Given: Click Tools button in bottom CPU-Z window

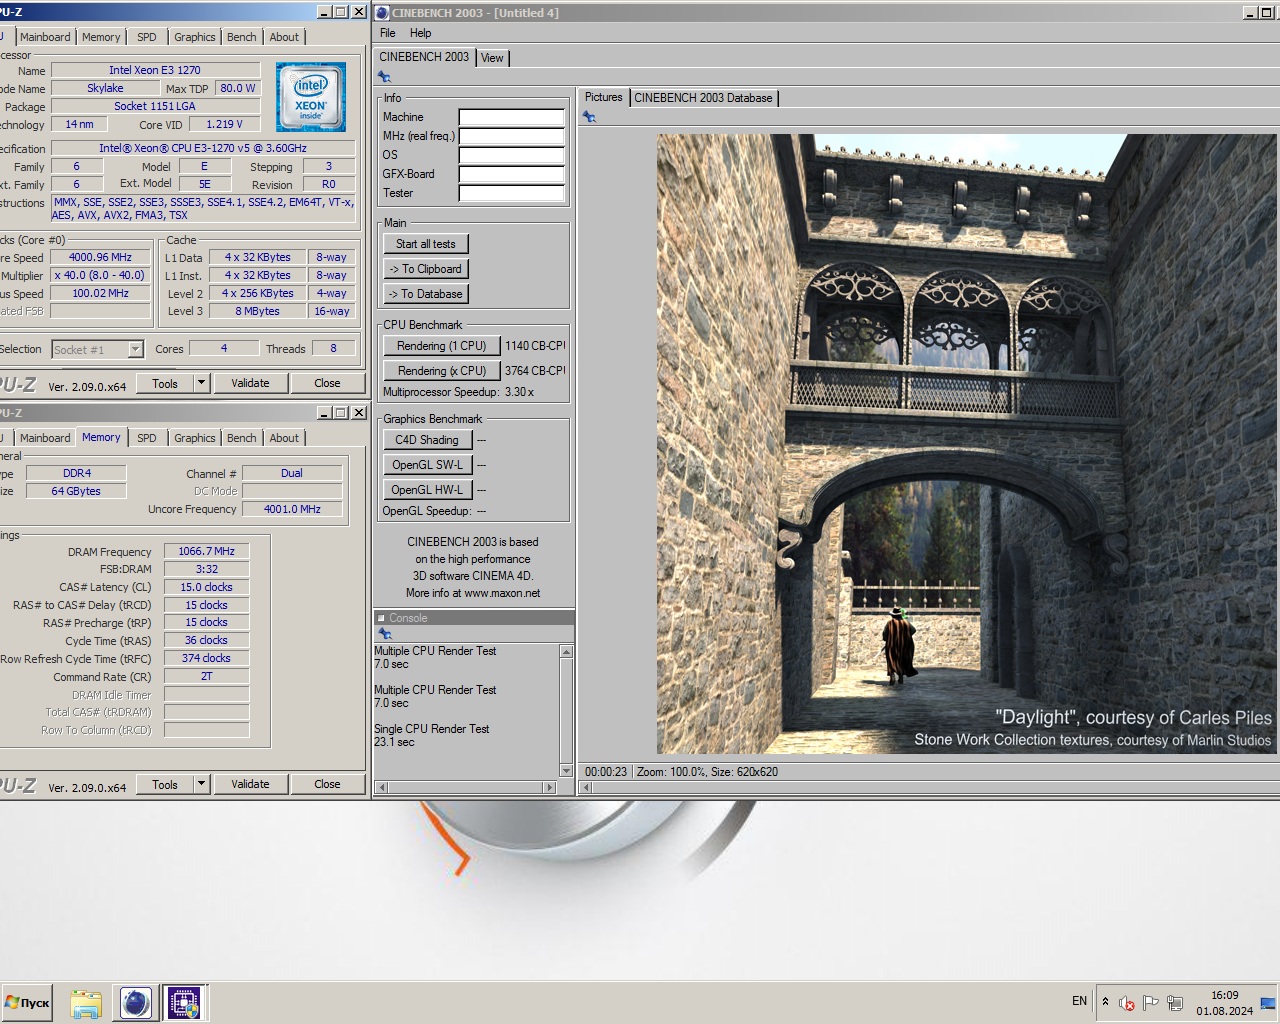Looking at the screenshot, I should (x=165, y=784).
